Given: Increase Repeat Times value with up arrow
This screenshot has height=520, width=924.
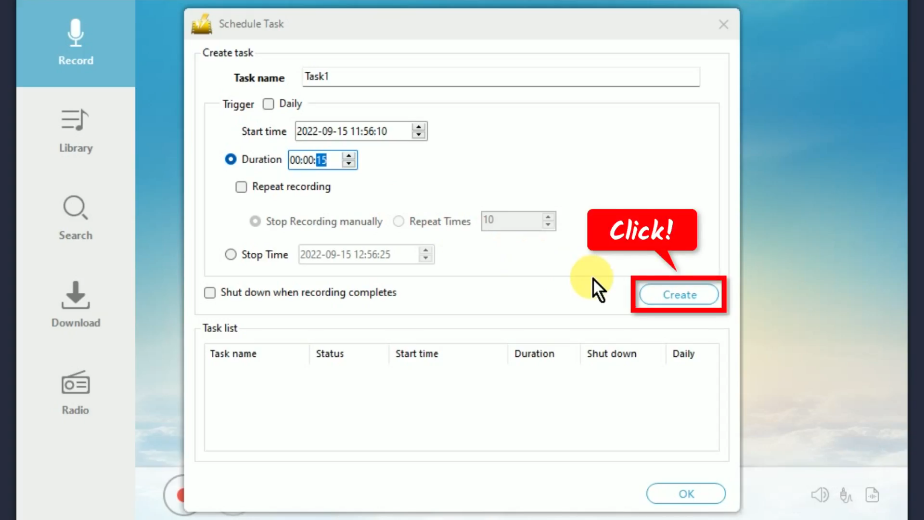Looking at the screenshot, I should coord(548,217).
